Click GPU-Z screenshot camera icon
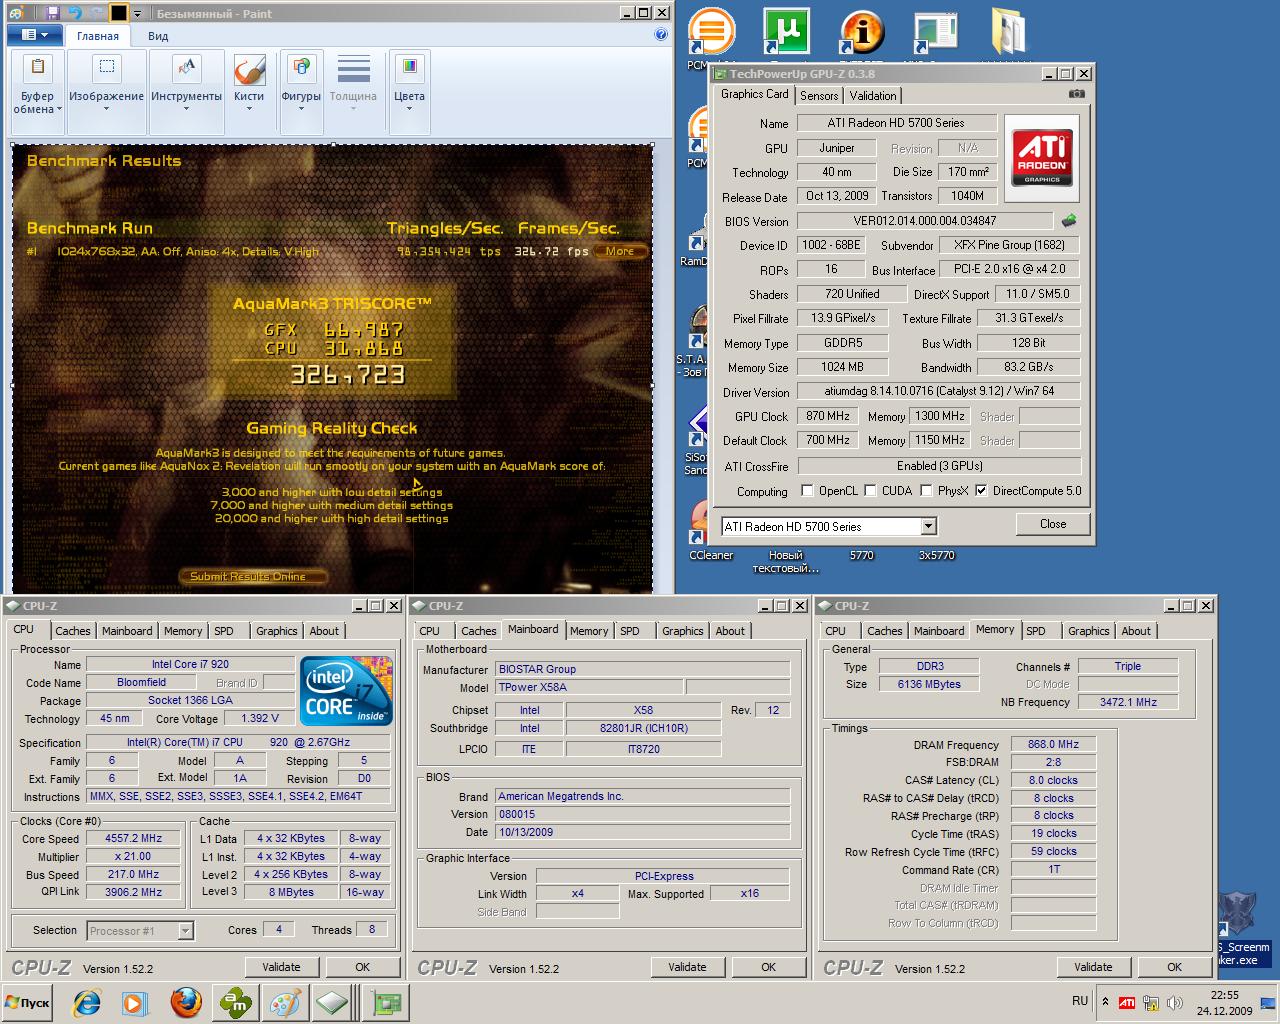This screenshot has height=1024, width=1280. click(x=1076, y=94)
